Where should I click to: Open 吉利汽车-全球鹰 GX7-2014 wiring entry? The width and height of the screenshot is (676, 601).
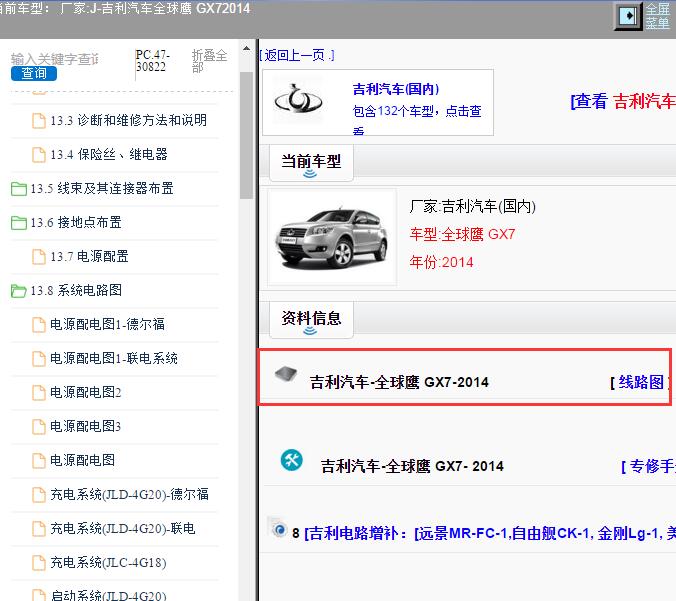point(399,382)
